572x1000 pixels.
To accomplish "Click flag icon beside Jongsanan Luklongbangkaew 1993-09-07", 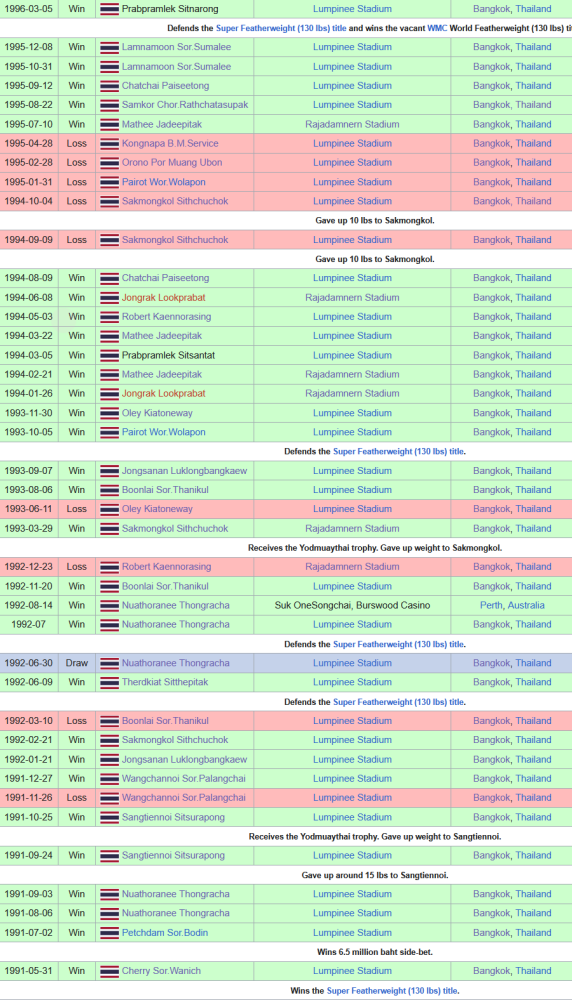I will coord(110,471).
